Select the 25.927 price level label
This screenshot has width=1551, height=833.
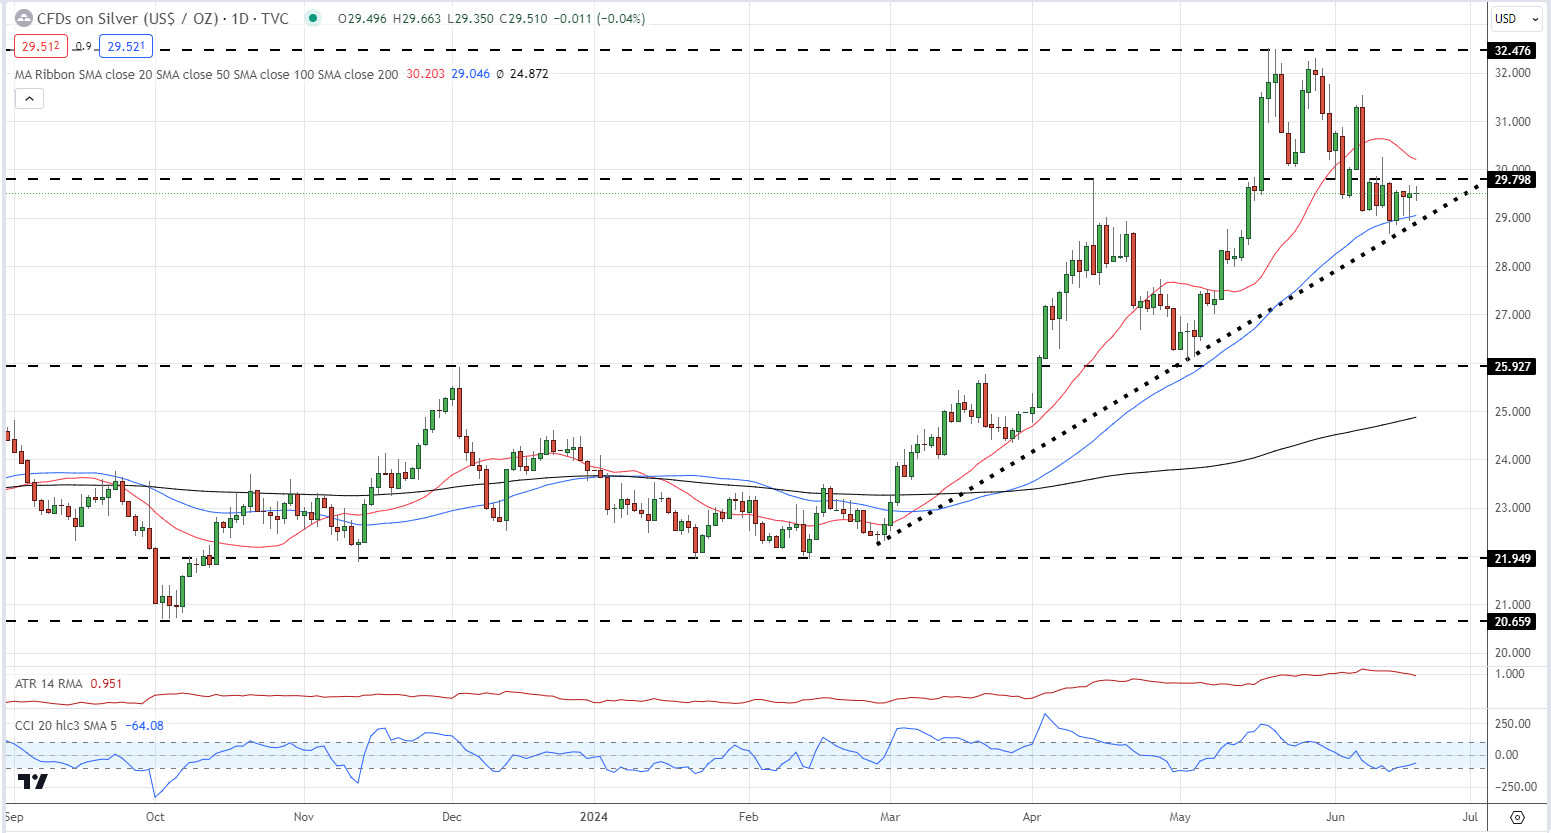1511,366
